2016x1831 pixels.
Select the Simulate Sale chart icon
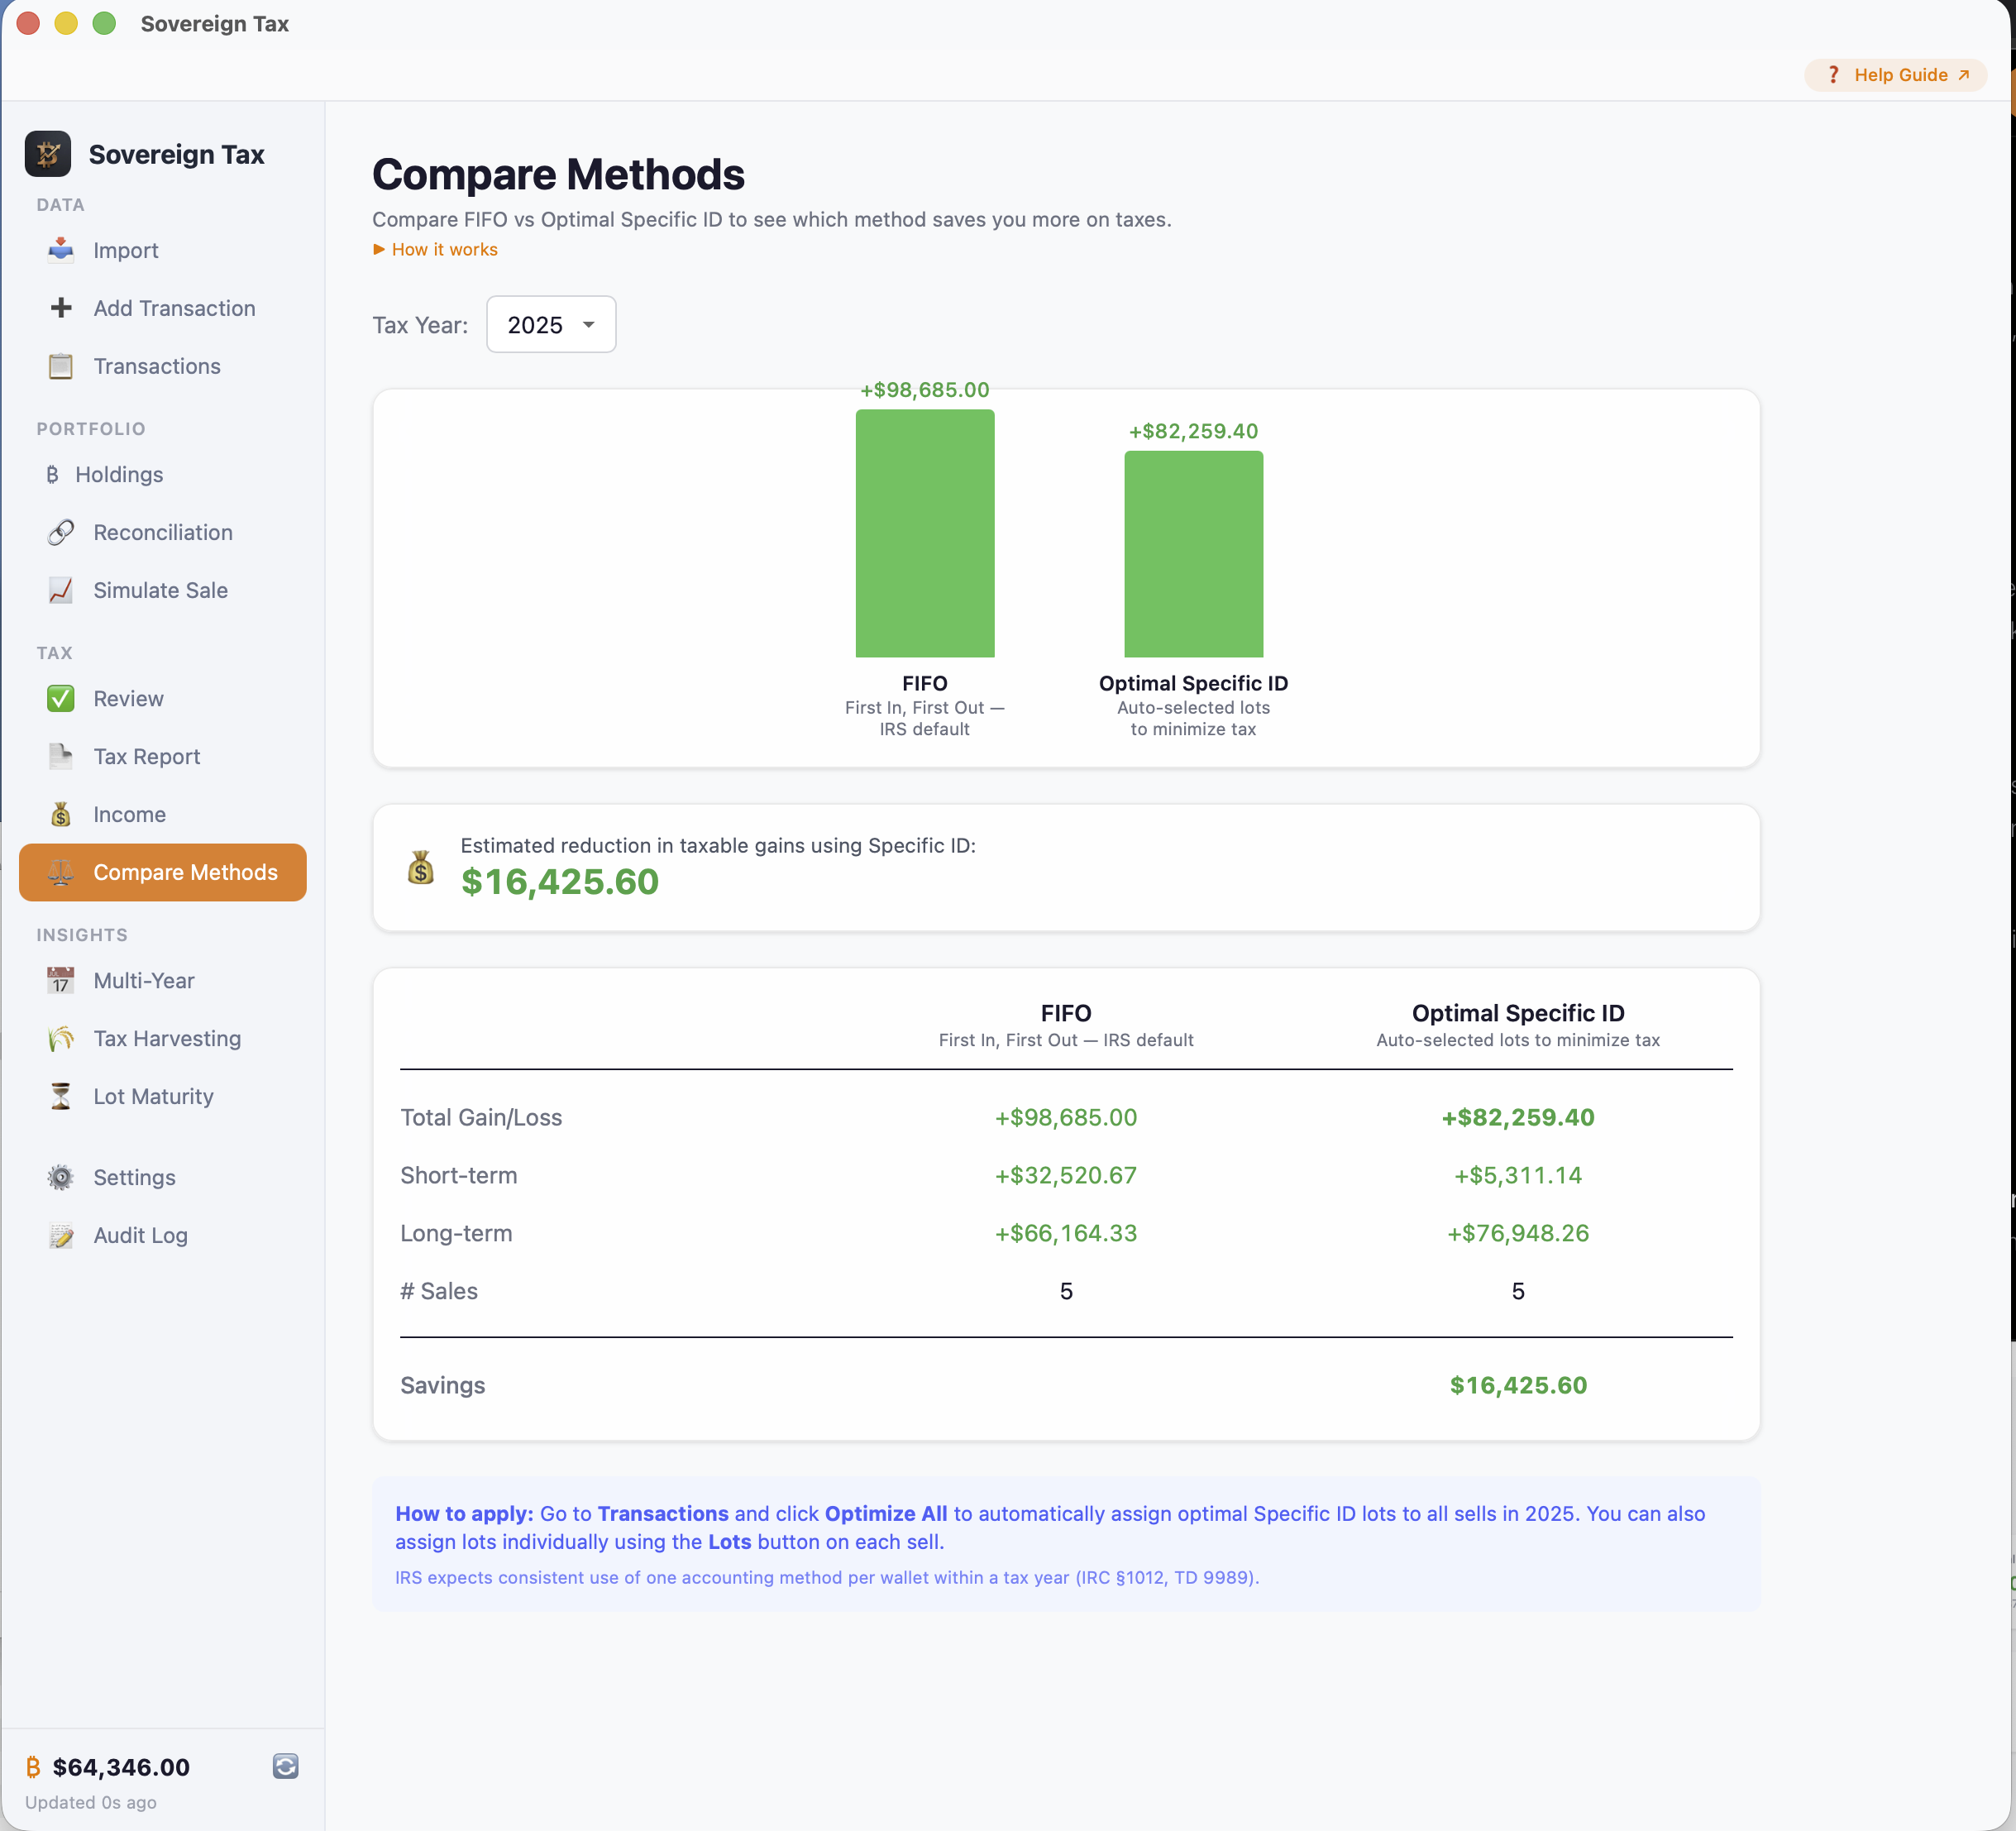coord(61,590)
